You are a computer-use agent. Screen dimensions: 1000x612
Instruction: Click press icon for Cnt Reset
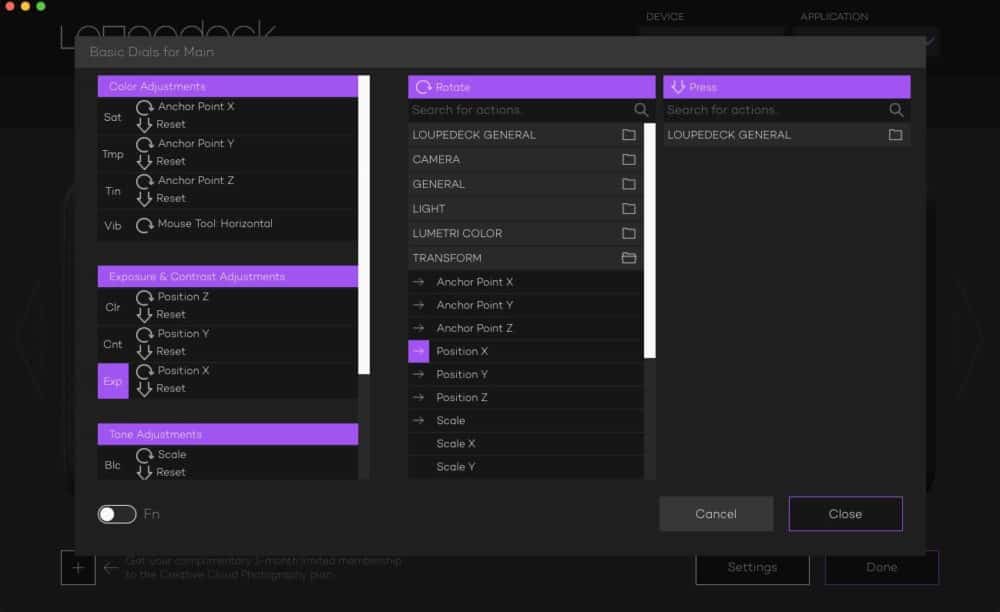[x=145, y=351]
